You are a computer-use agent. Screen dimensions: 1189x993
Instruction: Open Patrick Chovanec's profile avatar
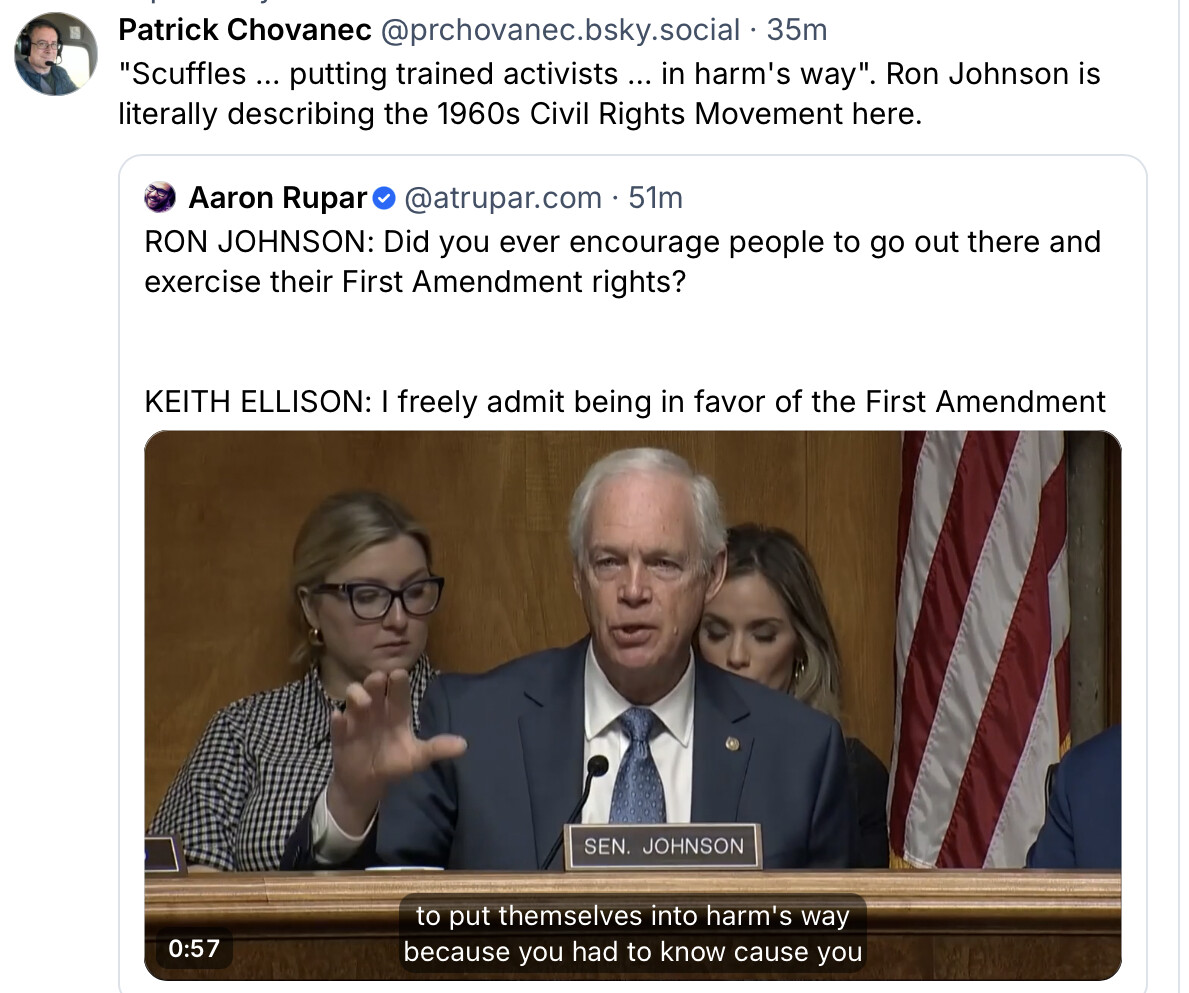pyautogui.click(x=55, y=54)
